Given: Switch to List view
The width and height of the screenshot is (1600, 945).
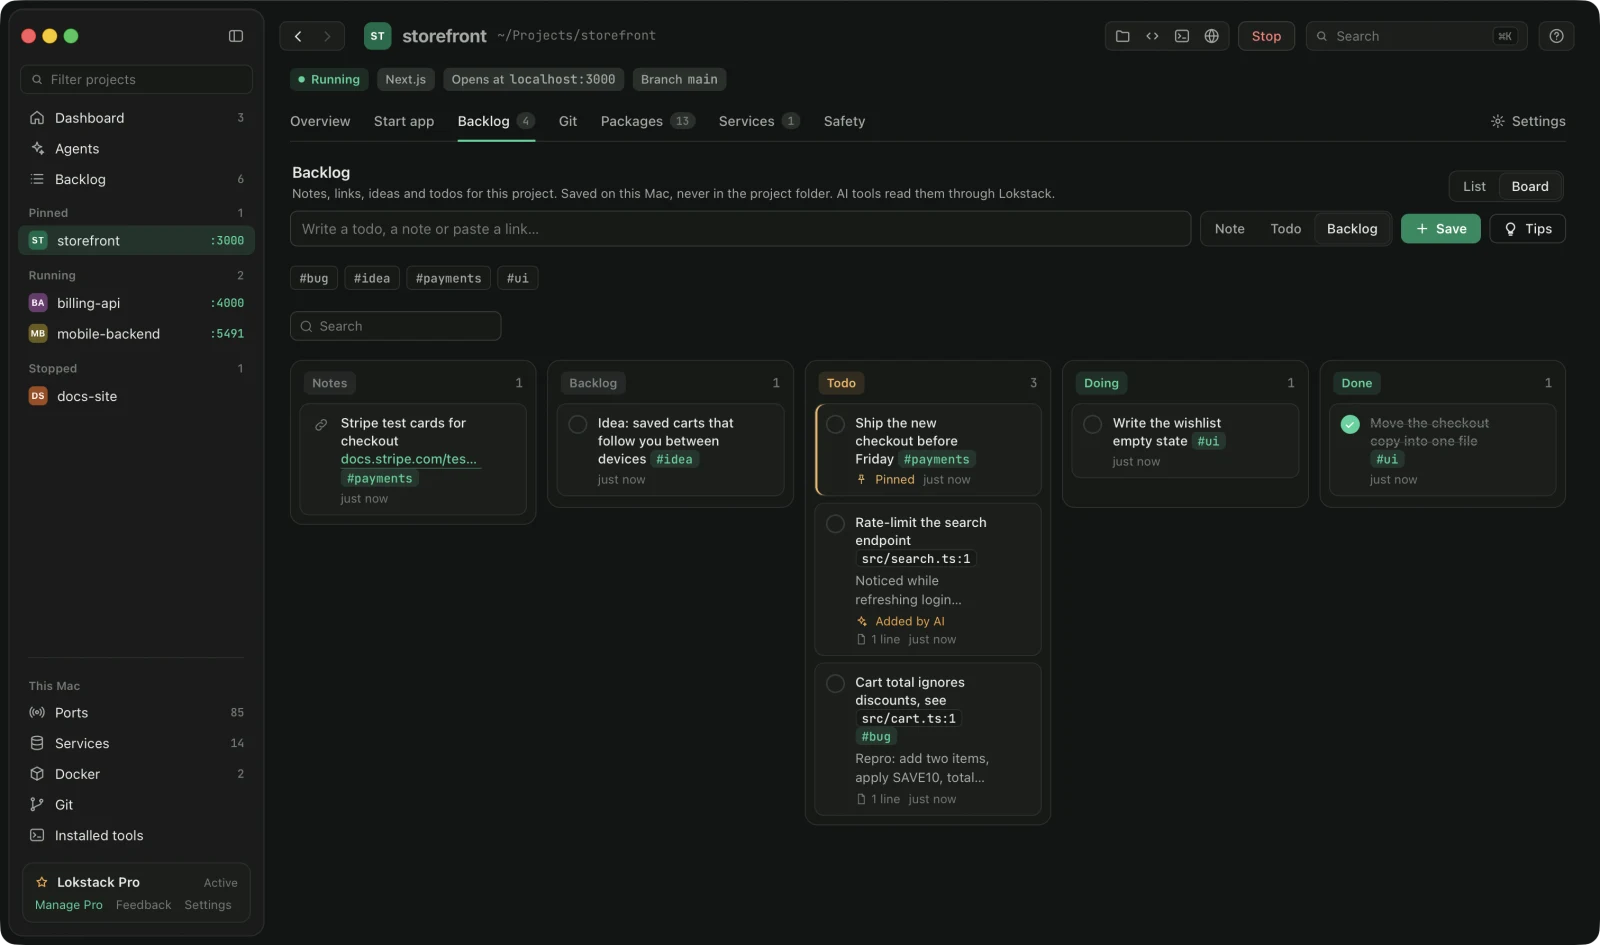Looking at the screenshot, I should click(x=1474, y=187).
